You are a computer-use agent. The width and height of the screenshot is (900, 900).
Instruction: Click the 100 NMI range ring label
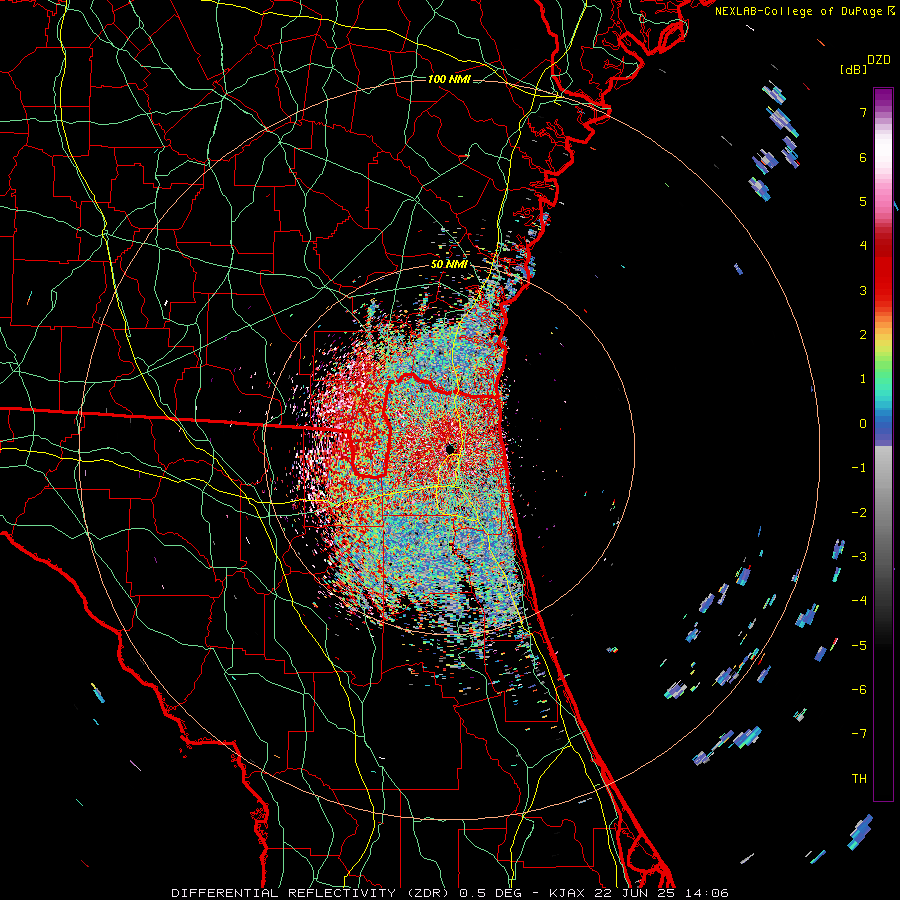[449, 79]
